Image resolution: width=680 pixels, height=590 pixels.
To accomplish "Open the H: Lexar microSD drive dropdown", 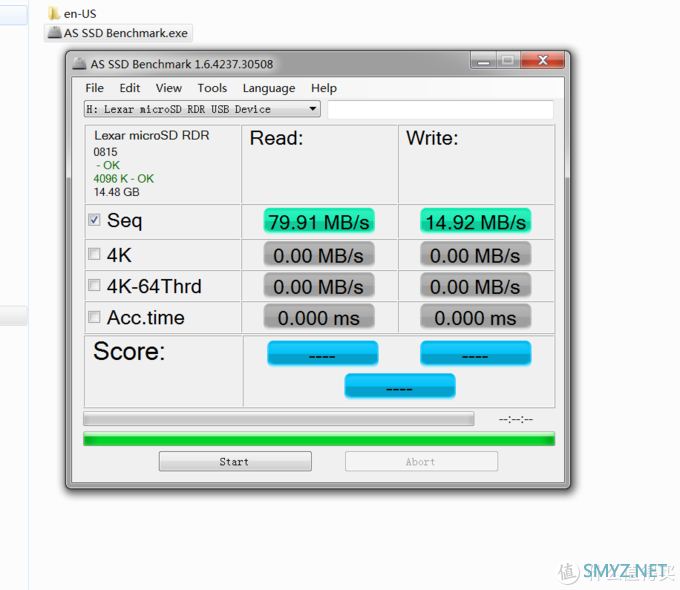I will pyautogui.click(x=202, y=109).
